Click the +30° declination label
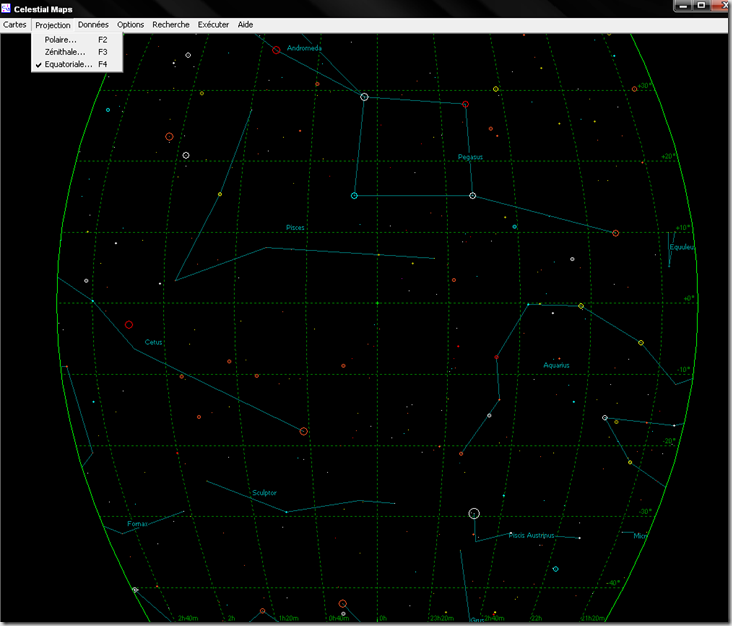 click(644, 86)
